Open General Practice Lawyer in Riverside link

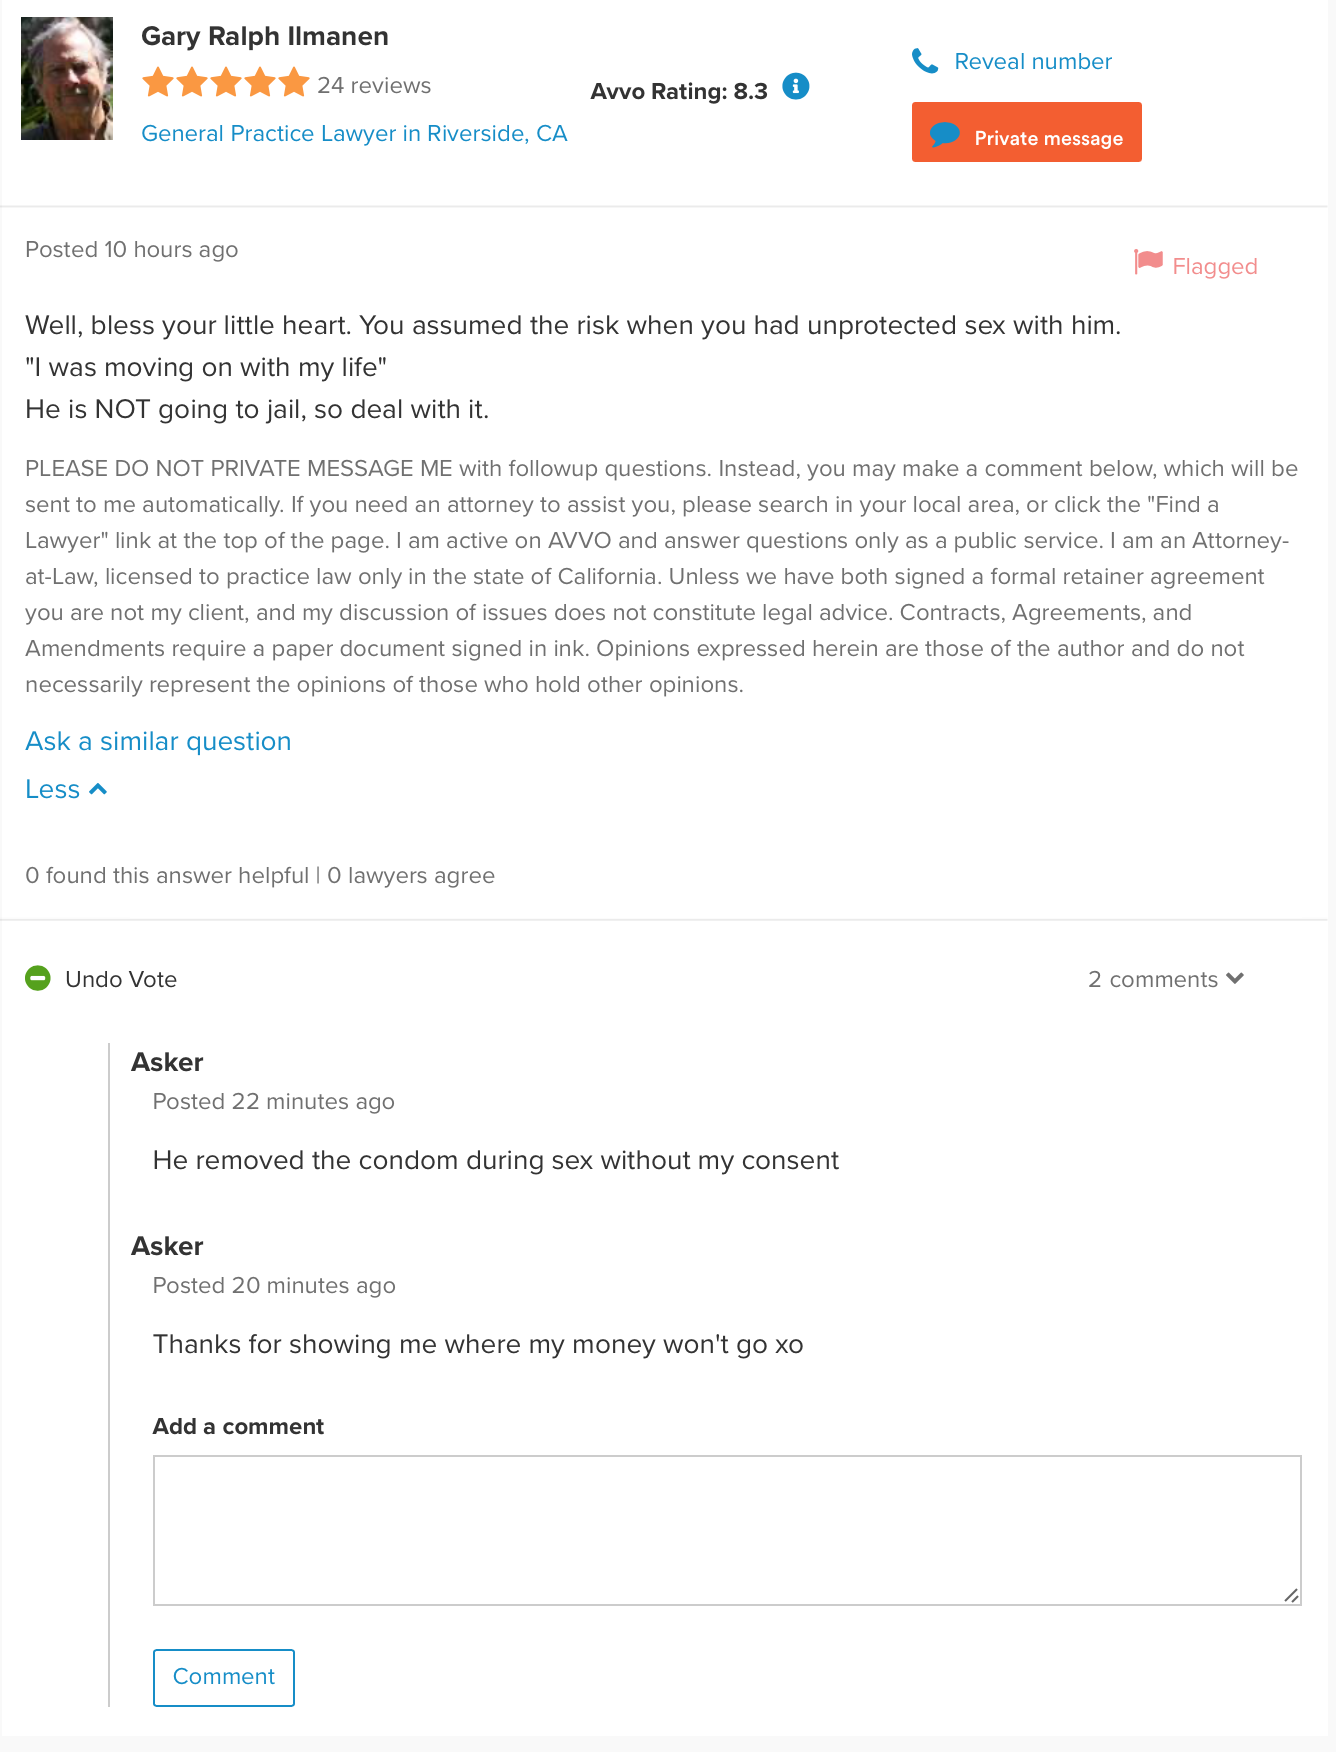354,133
